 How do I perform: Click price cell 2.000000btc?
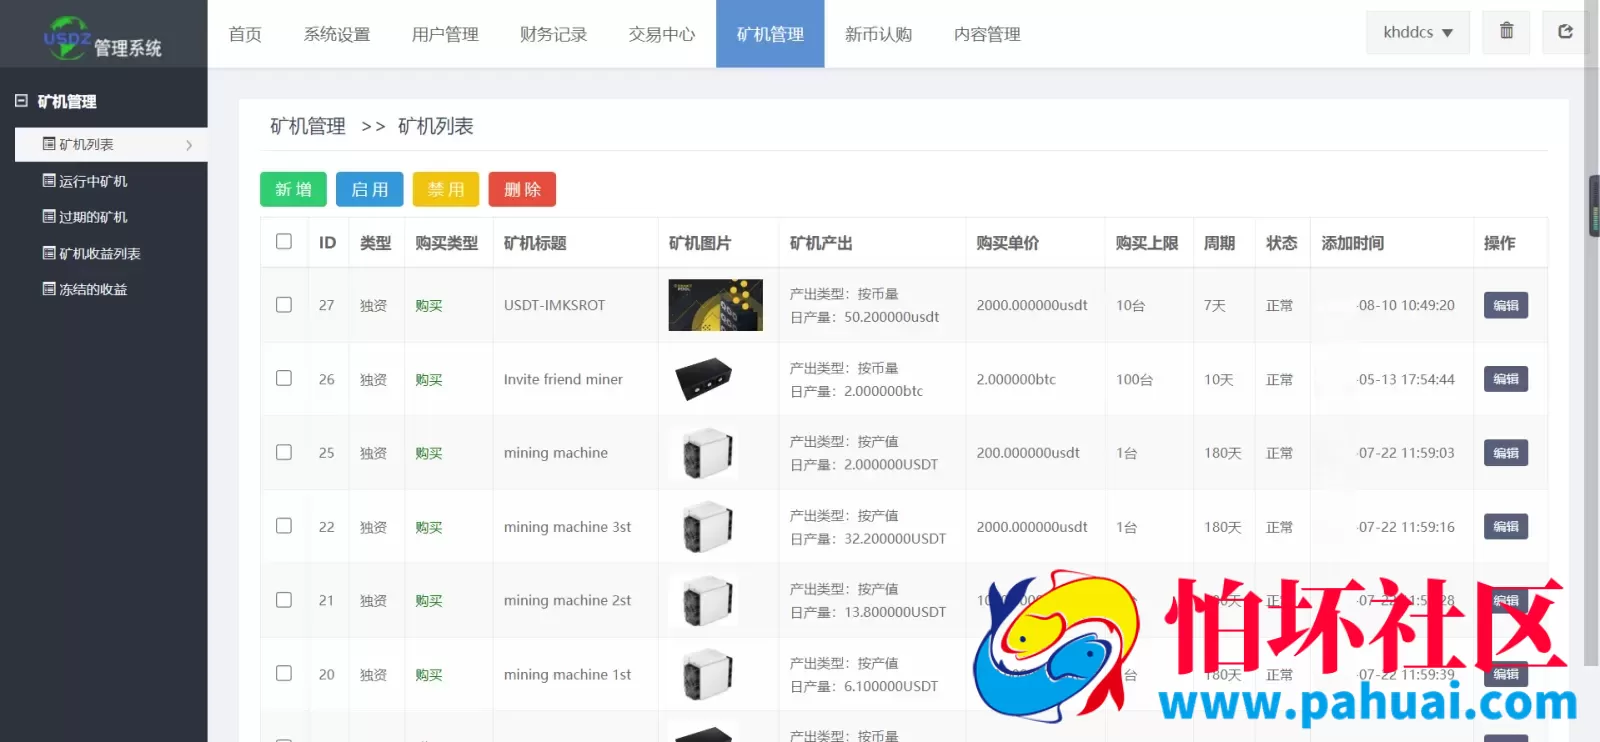[x=1016, y=379]
